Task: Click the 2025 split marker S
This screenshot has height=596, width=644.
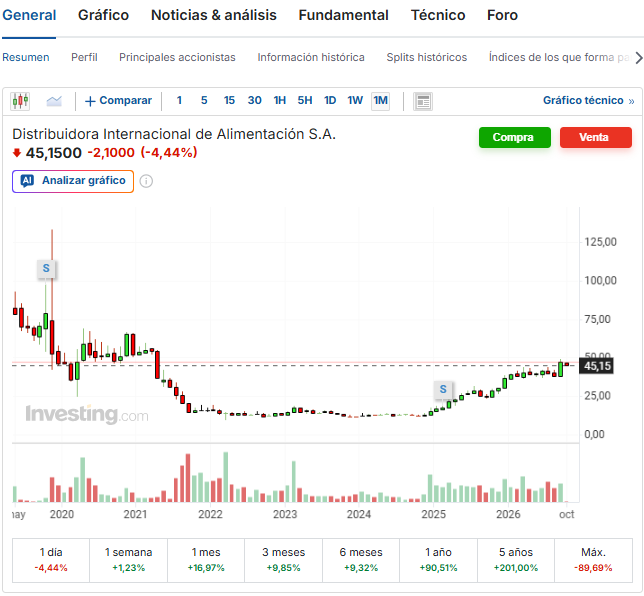Action: (443, 389)
